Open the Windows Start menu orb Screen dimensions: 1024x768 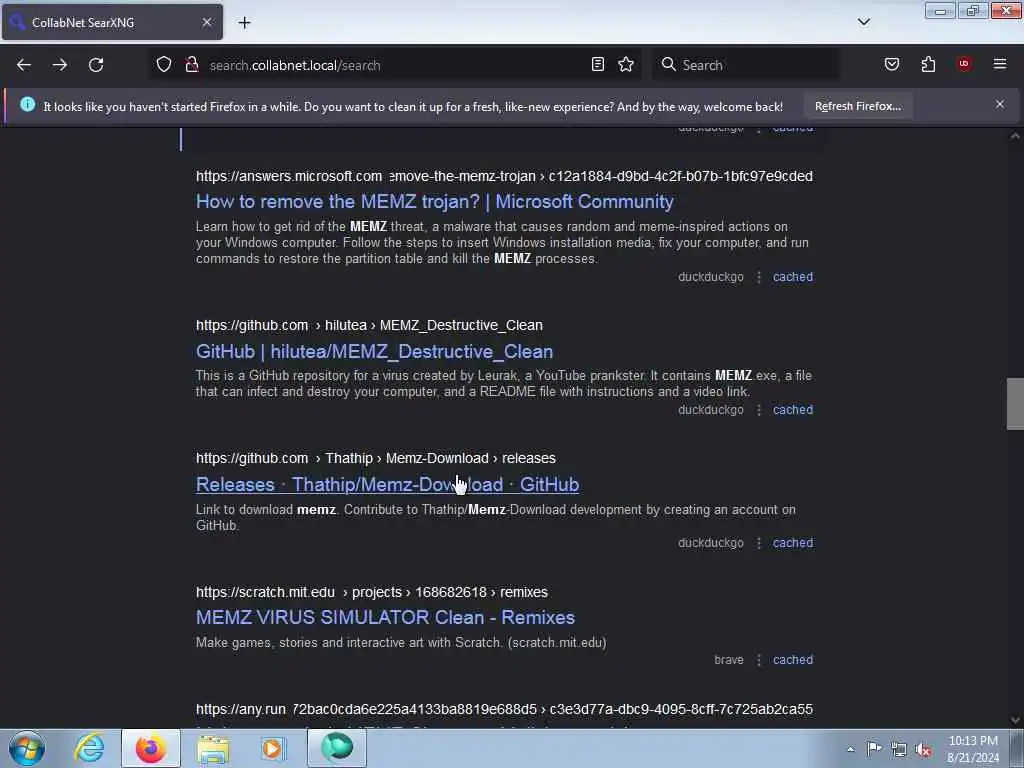coord(27,748)
